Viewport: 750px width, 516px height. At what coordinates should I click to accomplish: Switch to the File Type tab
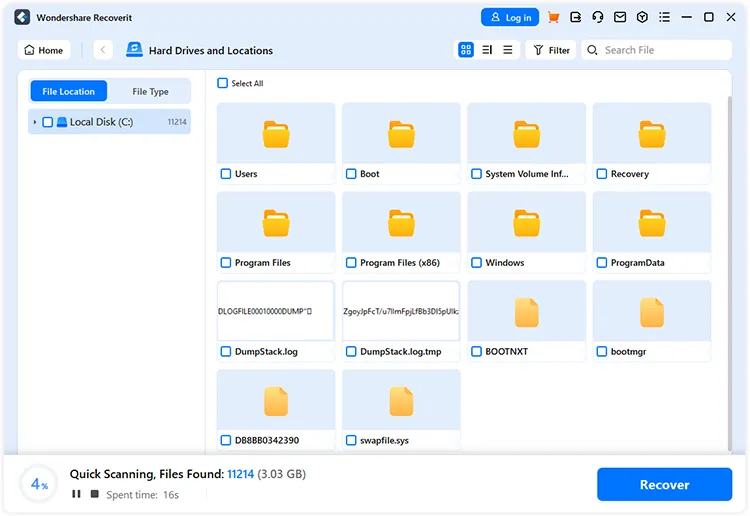pos(150,91)
